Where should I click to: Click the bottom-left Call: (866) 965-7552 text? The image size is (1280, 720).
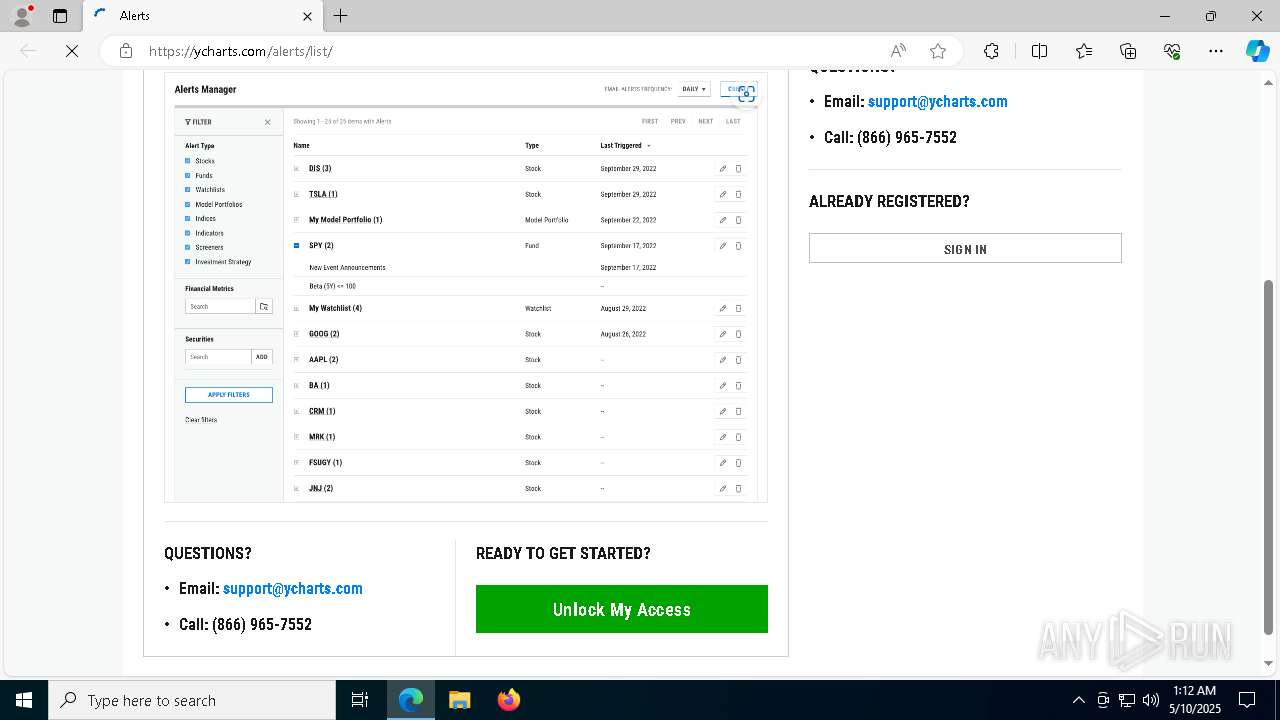pos(245,624)
